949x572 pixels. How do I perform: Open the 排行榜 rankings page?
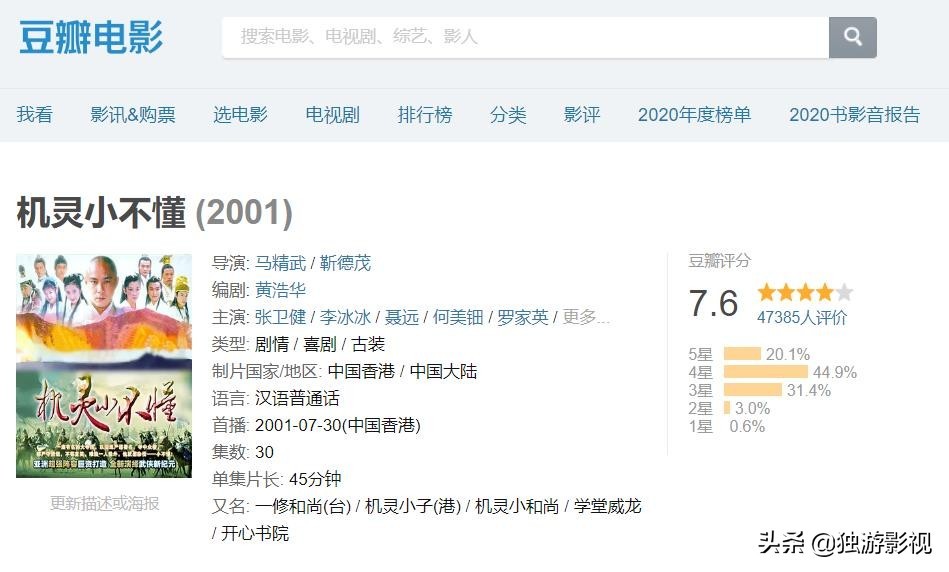tap(424, 115)
